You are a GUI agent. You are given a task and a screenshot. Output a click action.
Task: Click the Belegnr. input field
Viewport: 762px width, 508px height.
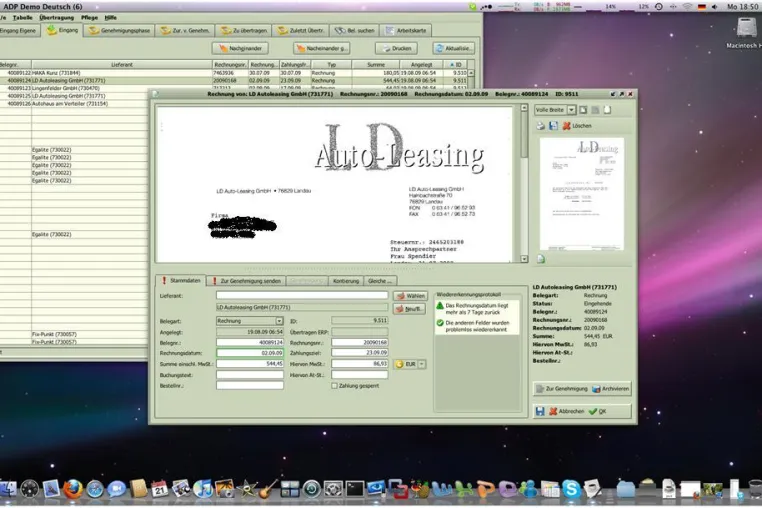[250, 343]
